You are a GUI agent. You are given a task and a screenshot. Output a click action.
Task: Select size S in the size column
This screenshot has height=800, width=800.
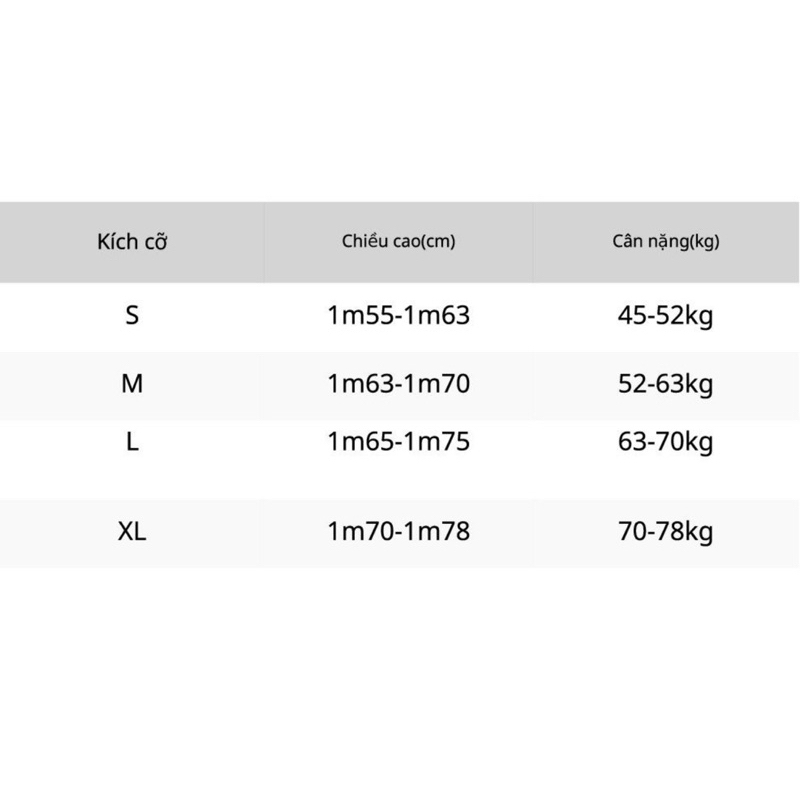click(132, 316)
